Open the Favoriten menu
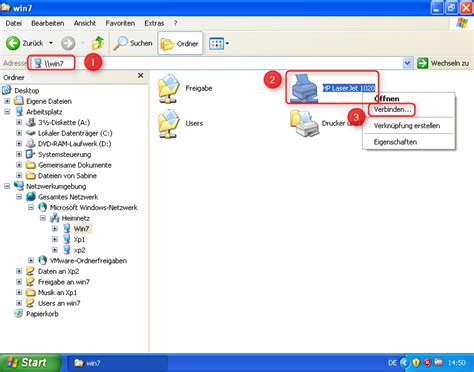 click(120, 23)
